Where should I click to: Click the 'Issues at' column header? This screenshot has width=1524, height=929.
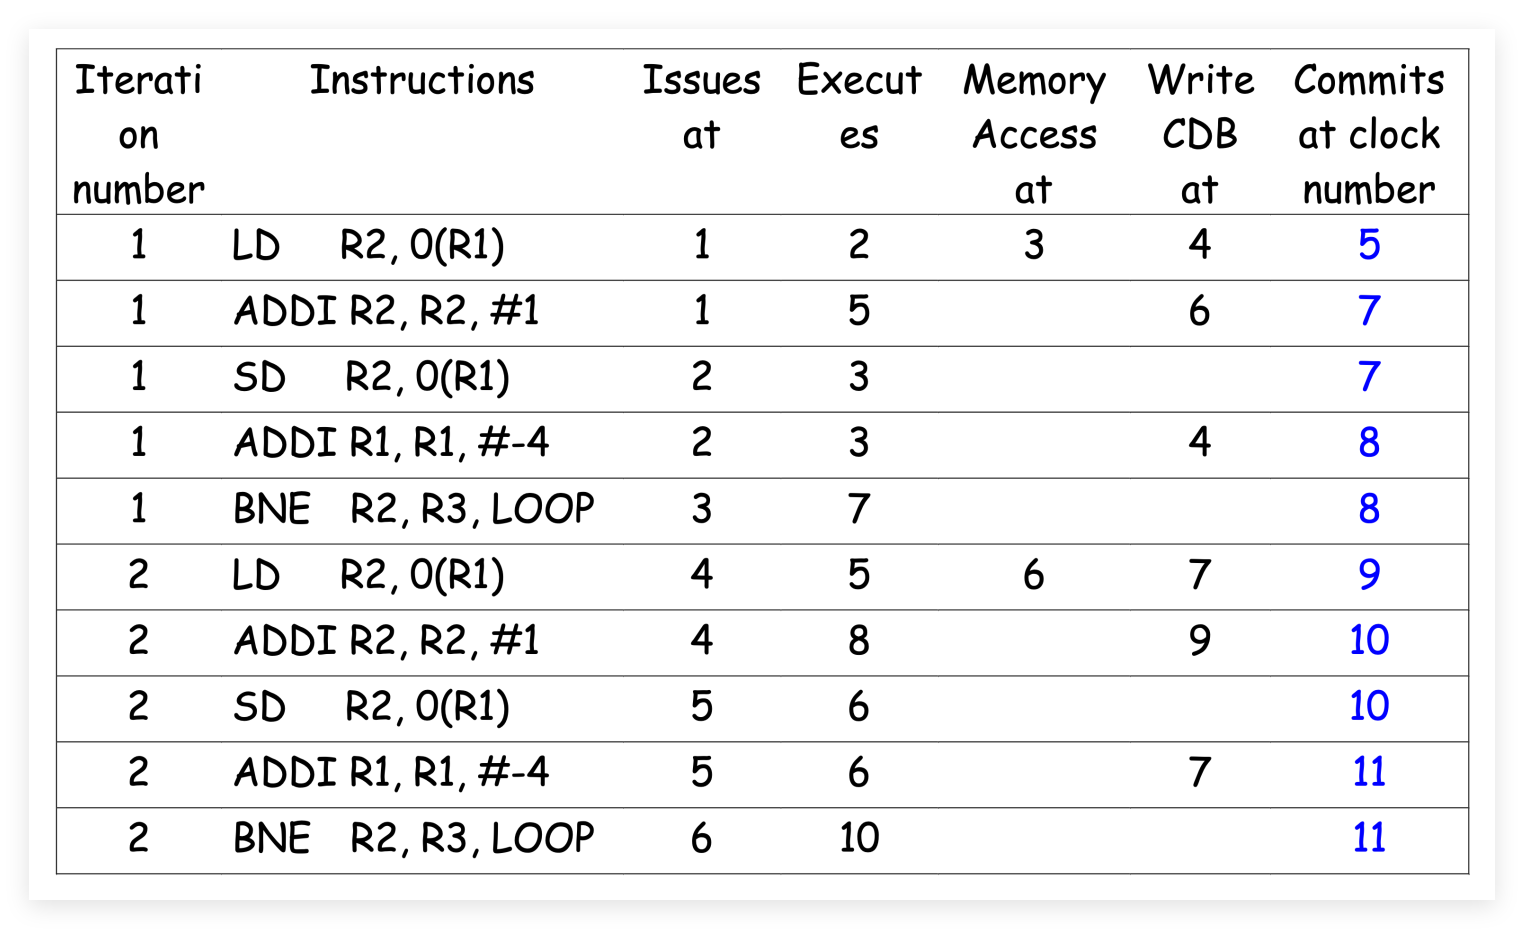click(x=701, y=107)
